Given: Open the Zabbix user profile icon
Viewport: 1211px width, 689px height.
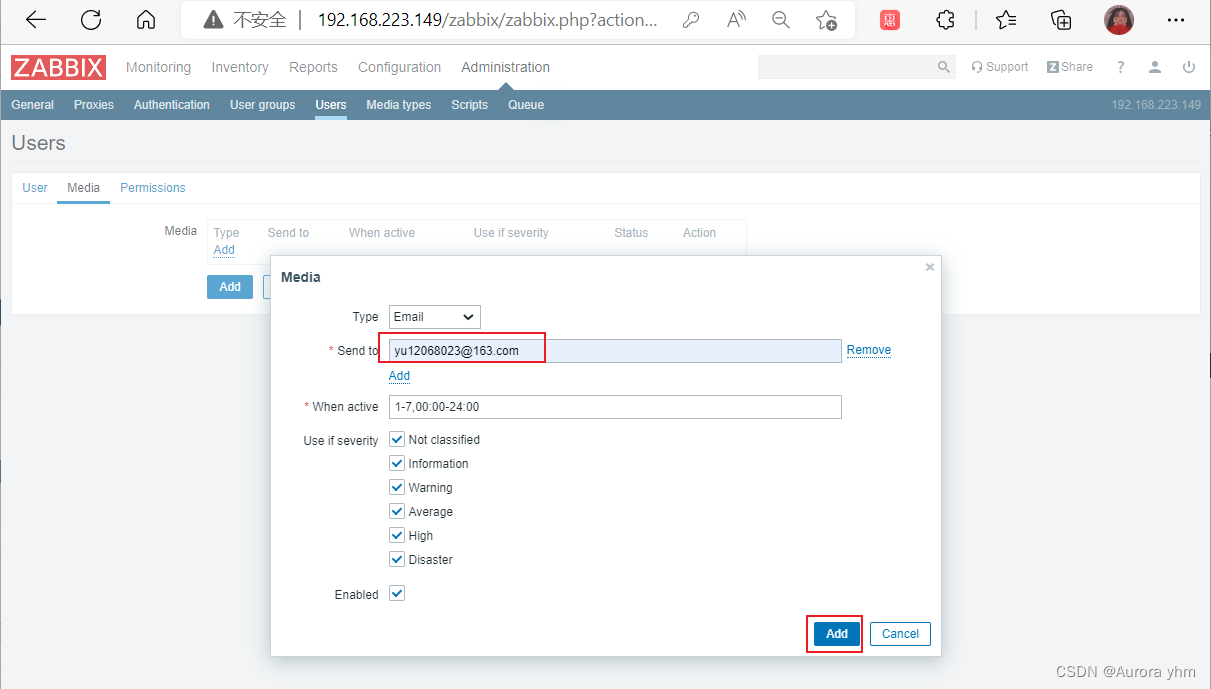Looking at the screenshot, I should [x=1155, y=67].
